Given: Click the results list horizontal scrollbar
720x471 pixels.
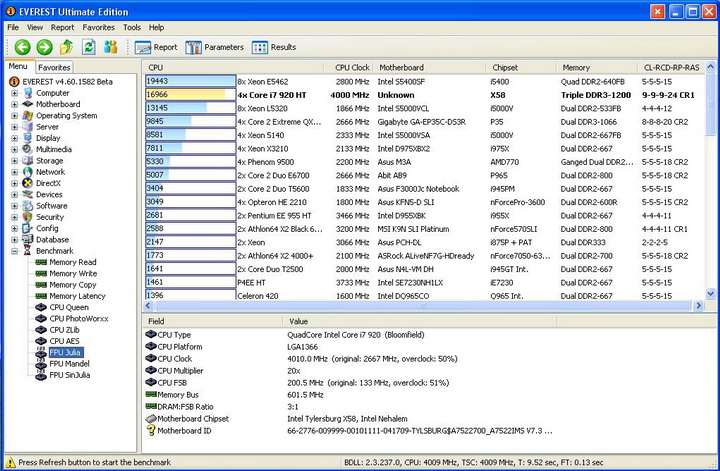Looking at the screenshot, I should tap(422, 305).
